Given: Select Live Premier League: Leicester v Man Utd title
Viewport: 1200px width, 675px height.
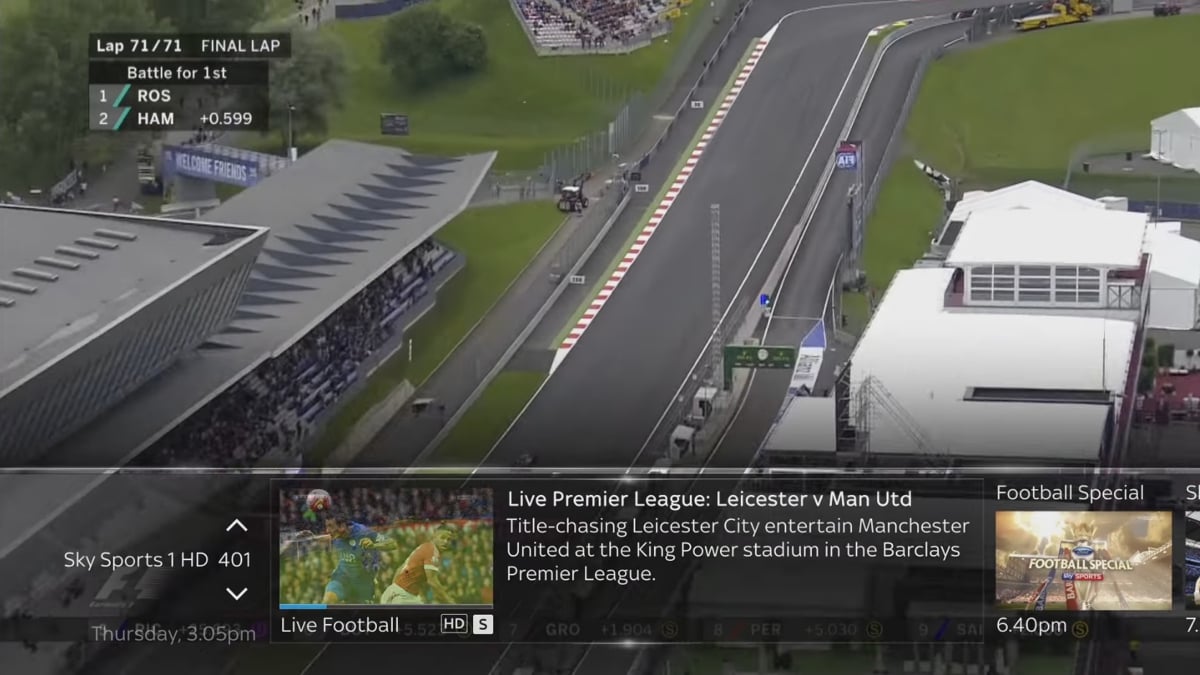Looking at the screenshot, I should tap(709, 499).
